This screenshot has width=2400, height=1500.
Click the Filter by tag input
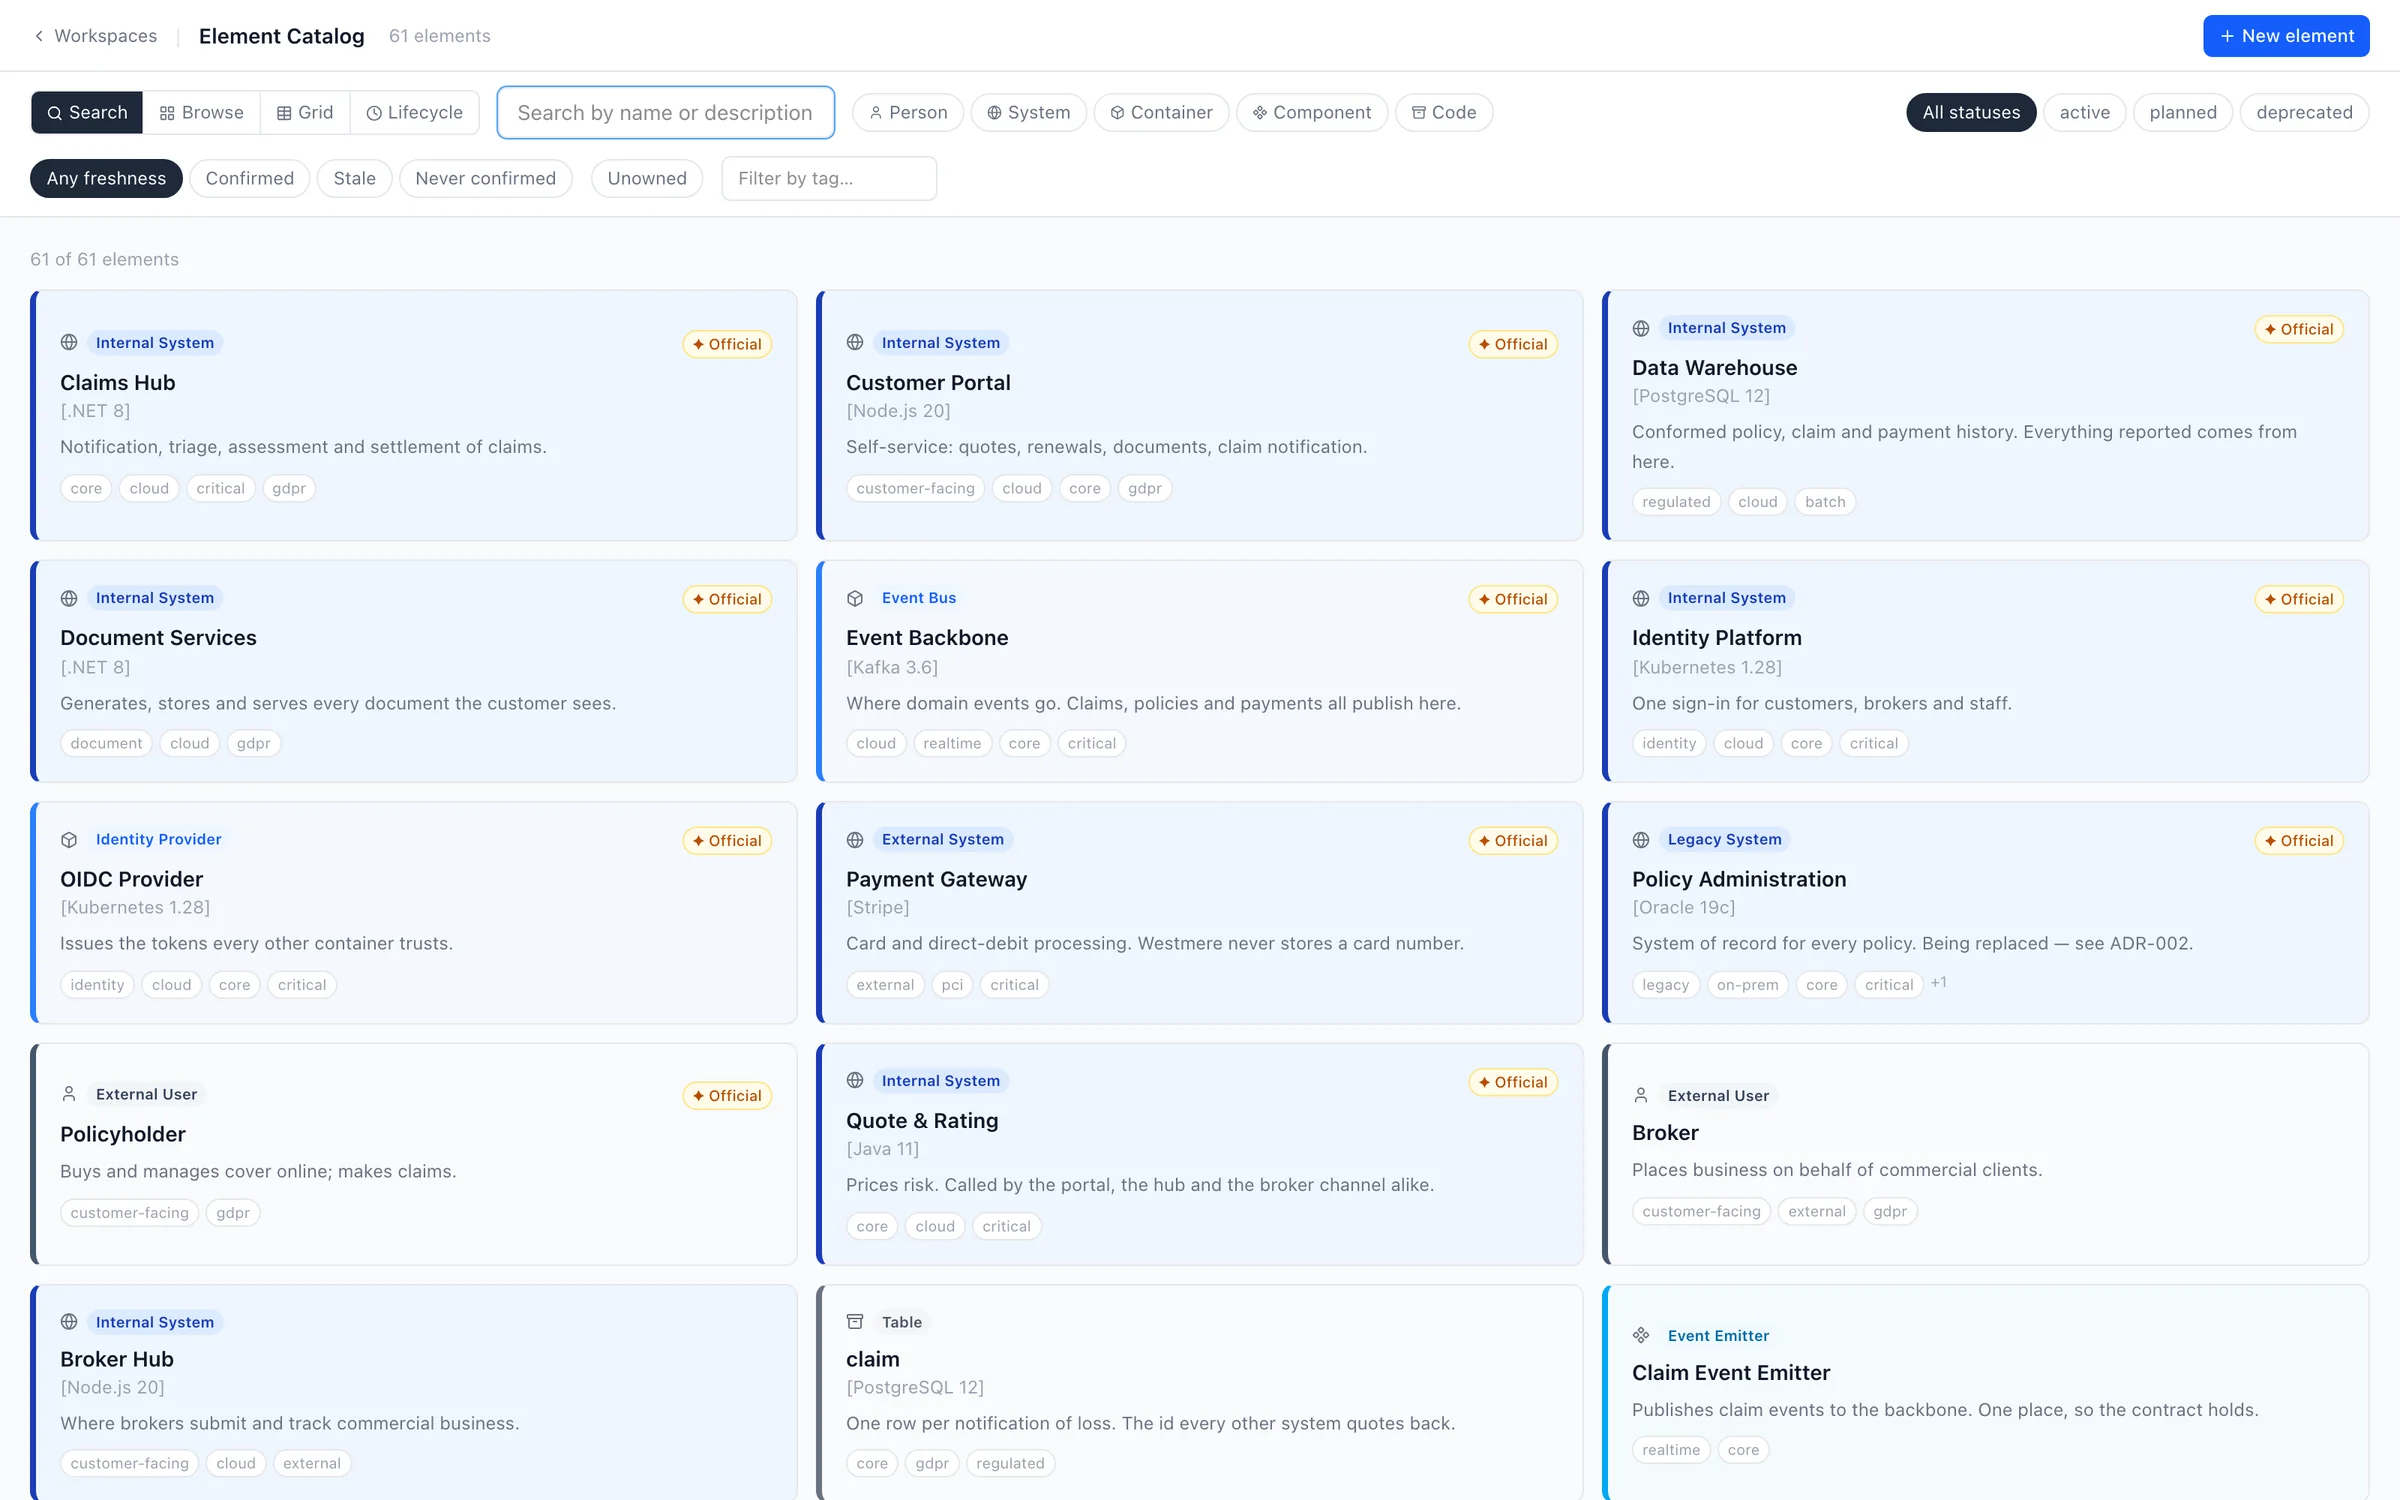(829, 178)
